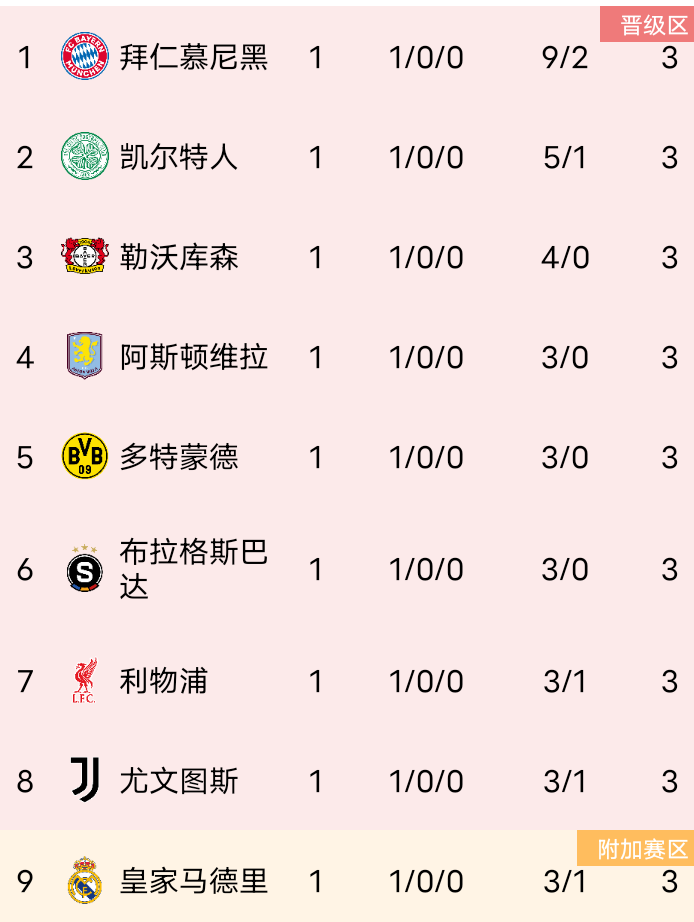694x922 pixels.
Task: Click the Borussia Dortmund BVB 09 logo
Action: coord(86,457)
